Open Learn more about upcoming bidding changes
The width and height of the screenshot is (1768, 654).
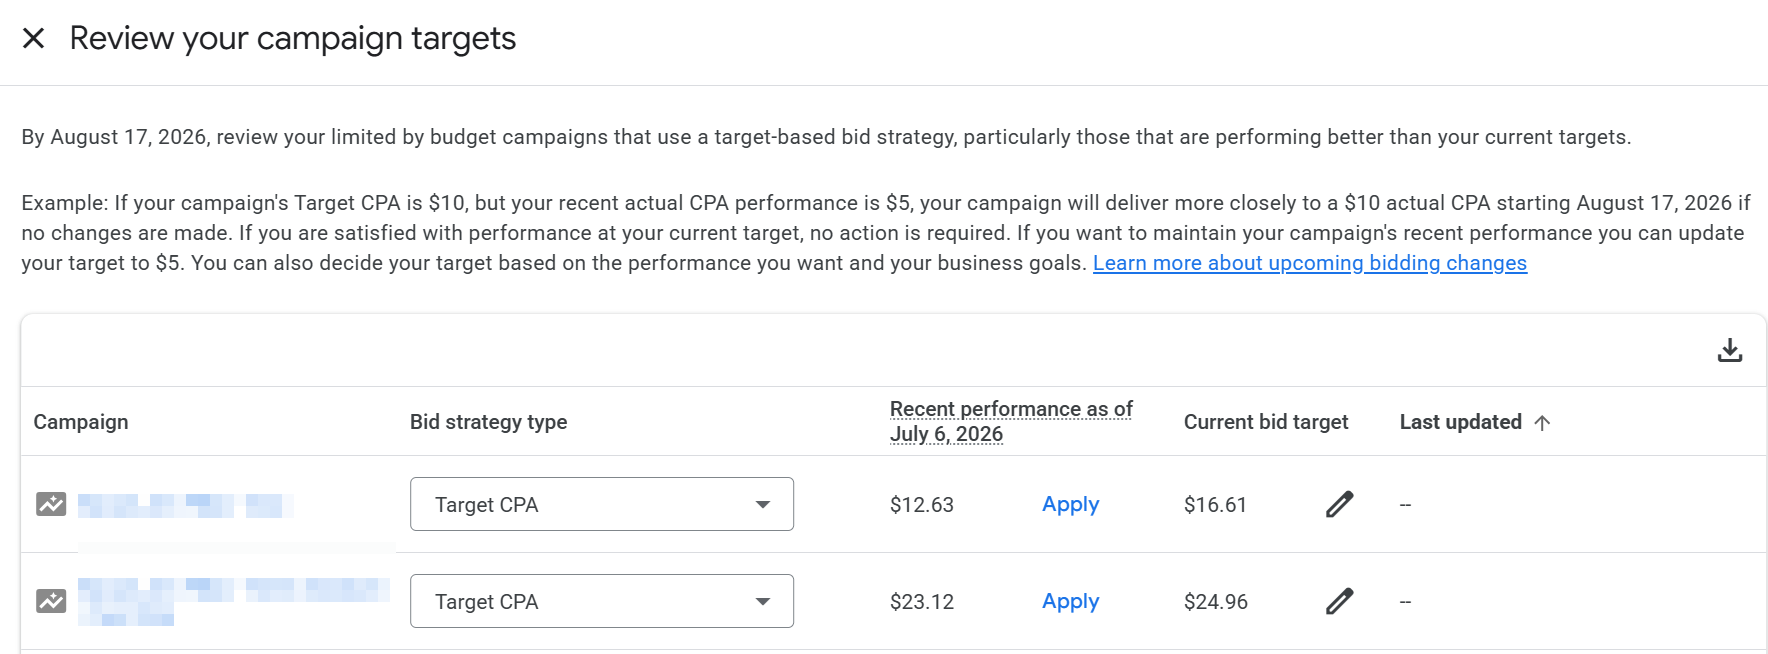pyautogui.click(x=1310, y=263)
